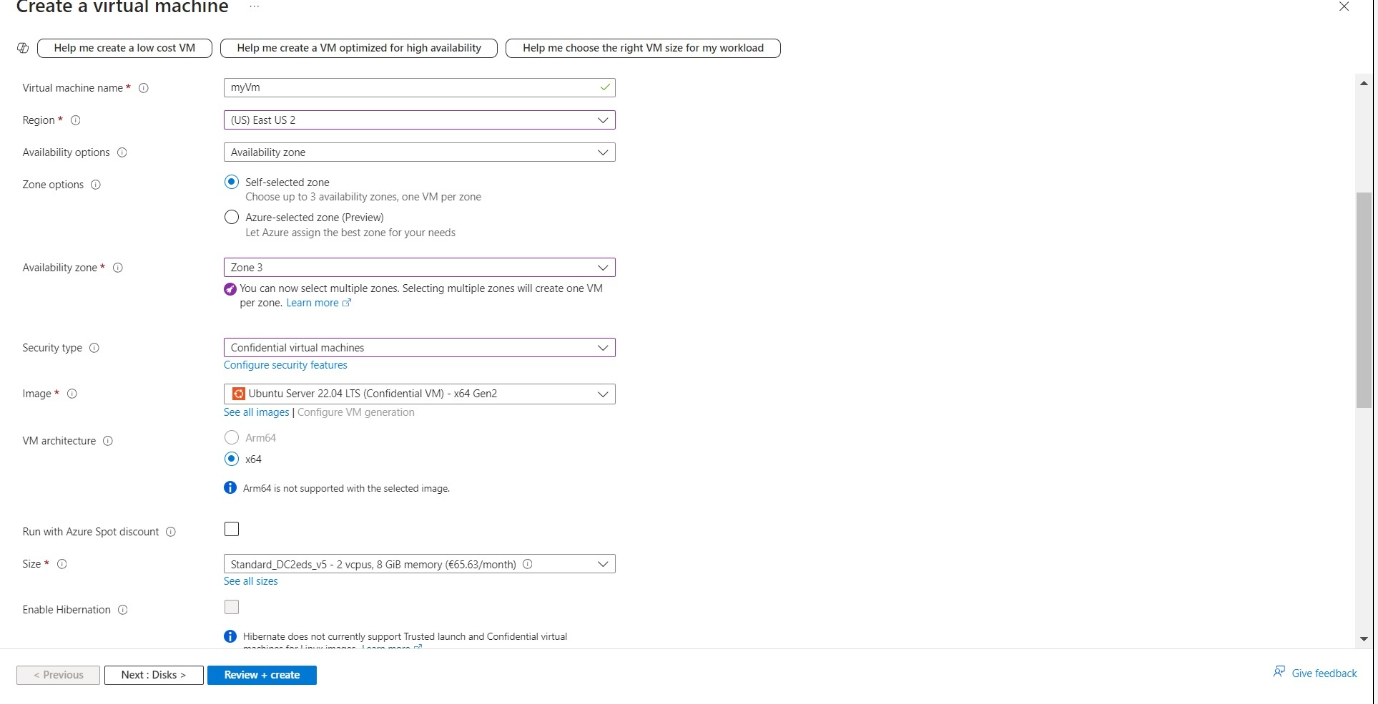Click the vertical scrollbar thumb
This screenshot has width=1378, height=704.
pos(1364,300)
